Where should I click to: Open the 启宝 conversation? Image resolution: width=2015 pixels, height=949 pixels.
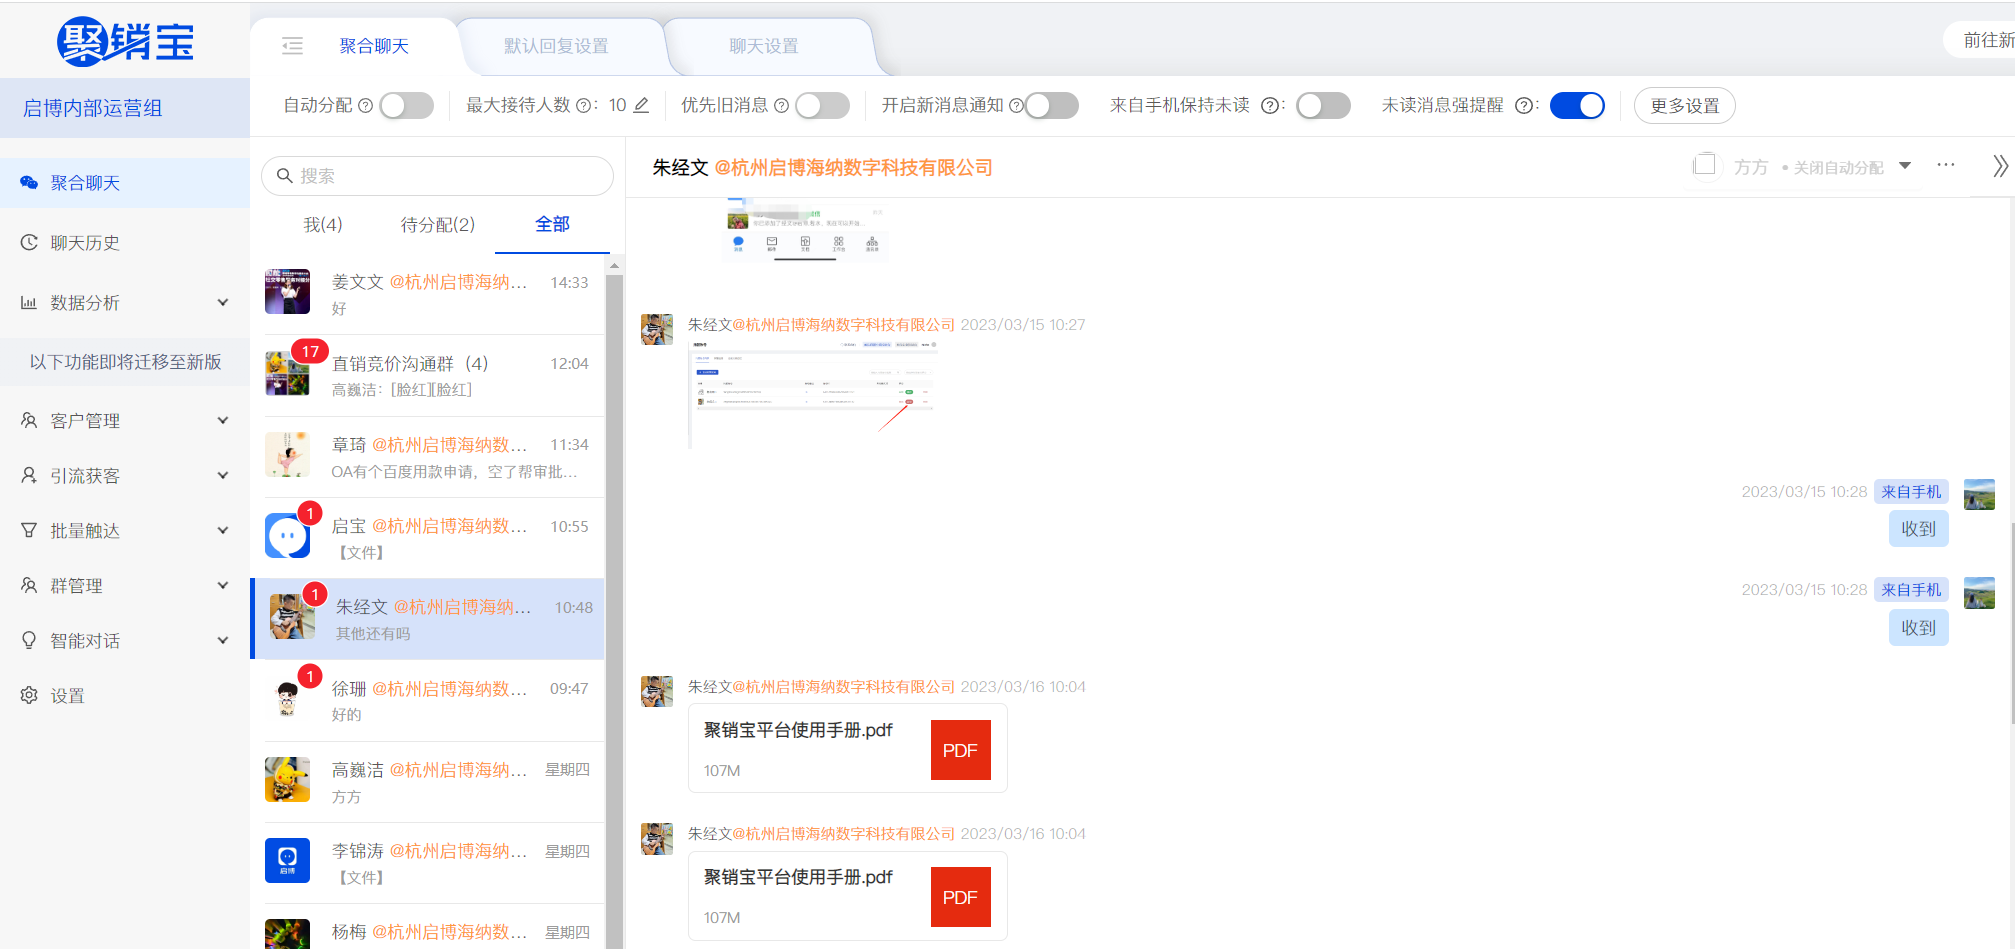pyautogui.click(x=432, y=538)
